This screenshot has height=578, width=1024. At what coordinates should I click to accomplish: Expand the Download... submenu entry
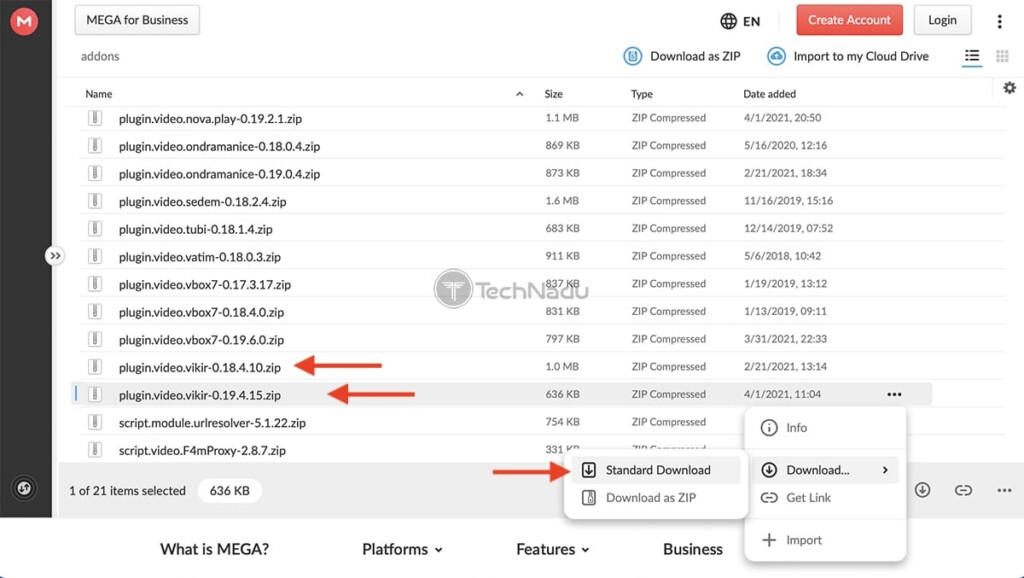tap(825, 470)
